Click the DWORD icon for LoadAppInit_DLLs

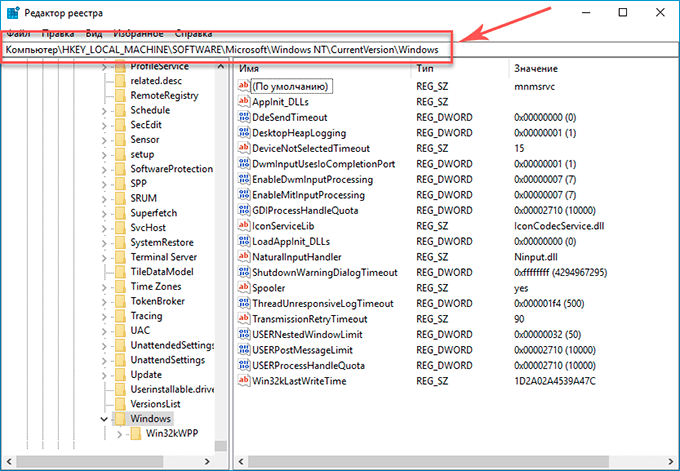244,241
